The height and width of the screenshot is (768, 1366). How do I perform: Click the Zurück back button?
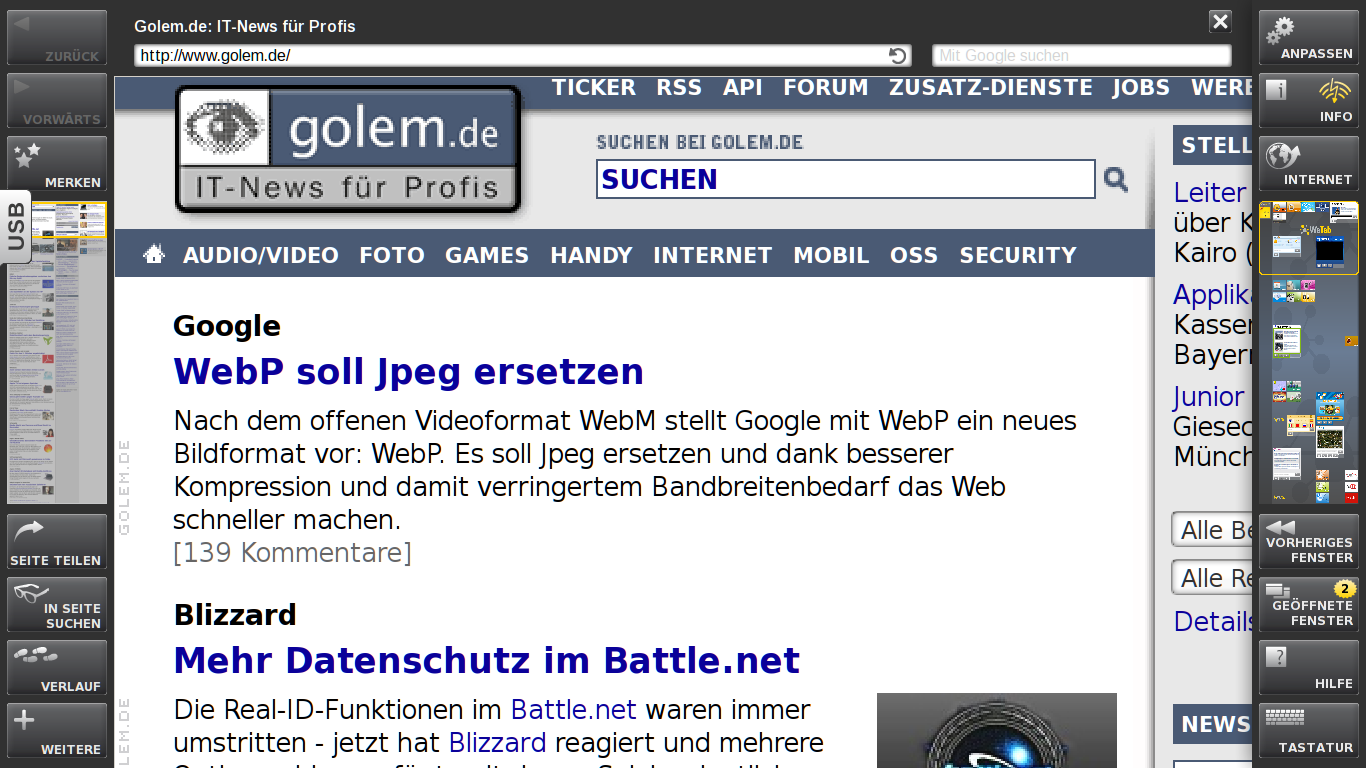tap(57, 38)
